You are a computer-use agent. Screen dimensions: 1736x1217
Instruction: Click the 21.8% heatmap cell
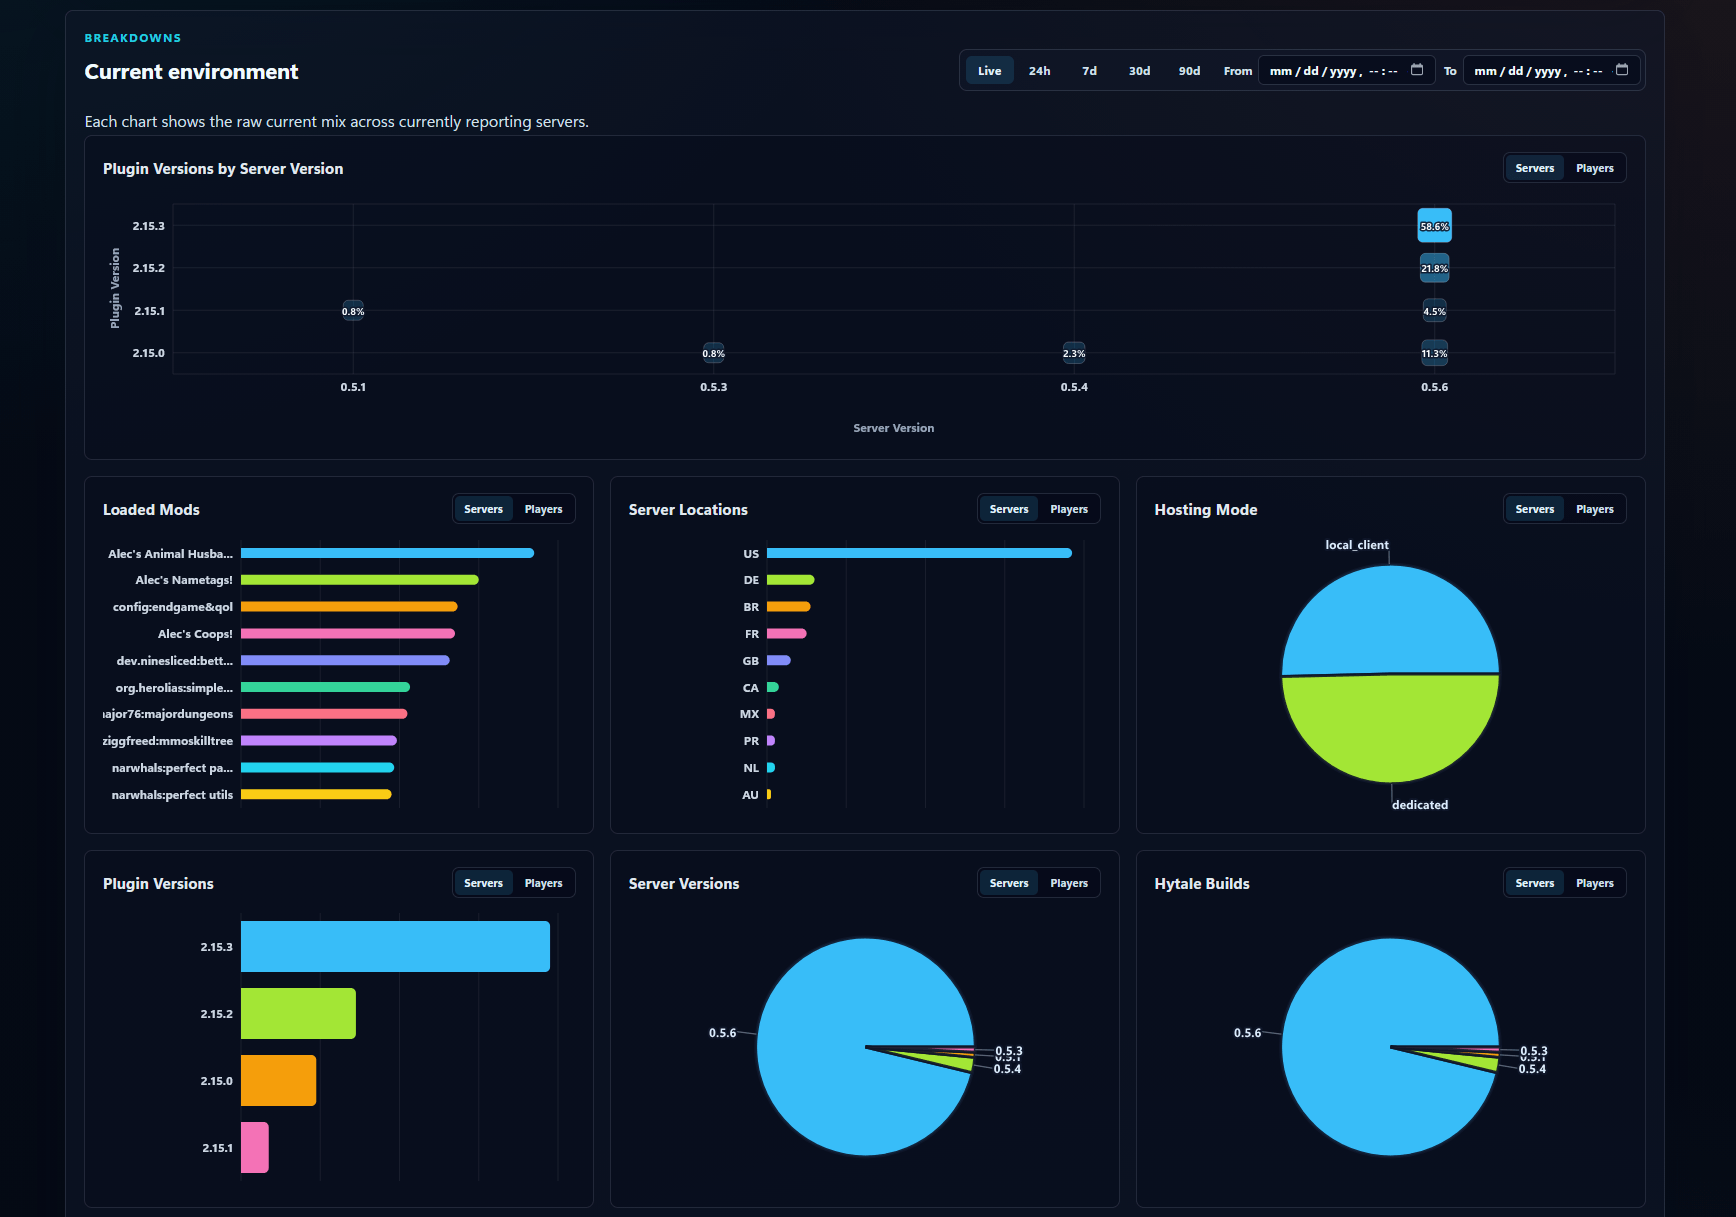tap(1434, 268)
